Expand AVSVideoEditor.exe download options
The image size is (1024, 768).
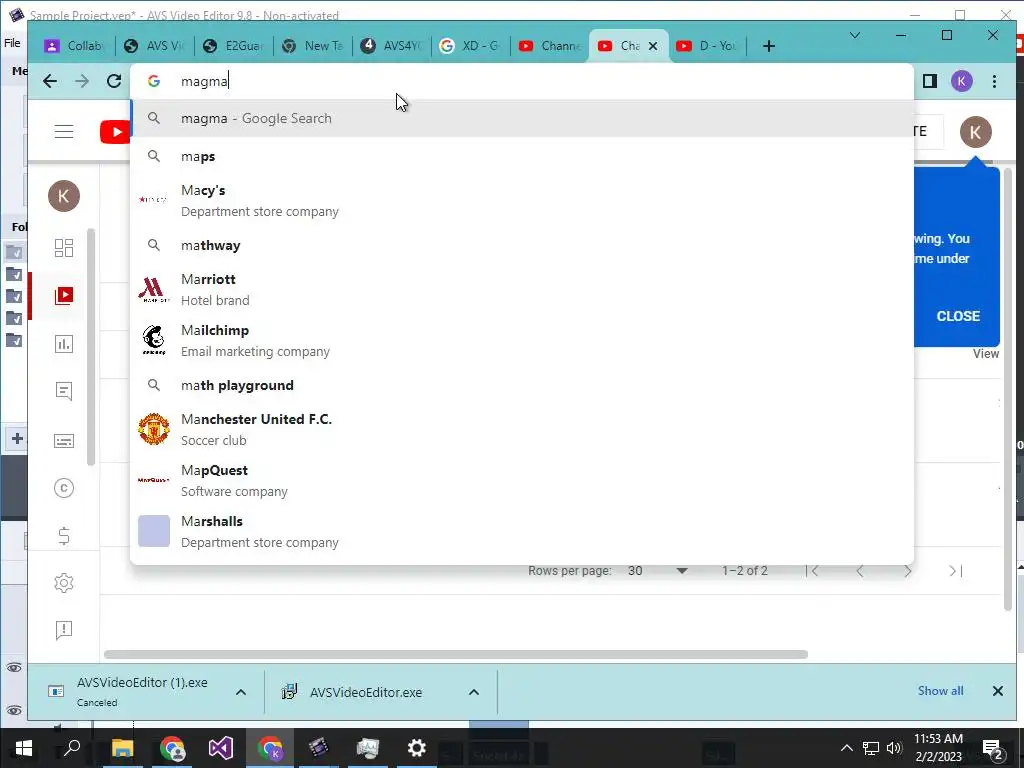pyautogui.click(x=474, y=692)
